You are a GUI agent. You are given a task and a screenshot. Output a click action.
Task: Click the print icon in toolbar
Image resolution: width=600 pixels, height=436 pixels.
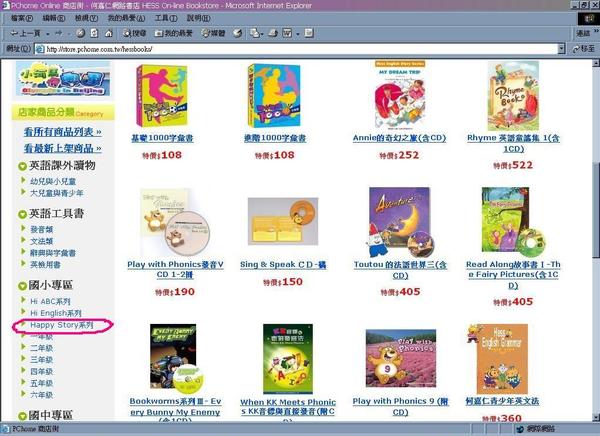273,33
